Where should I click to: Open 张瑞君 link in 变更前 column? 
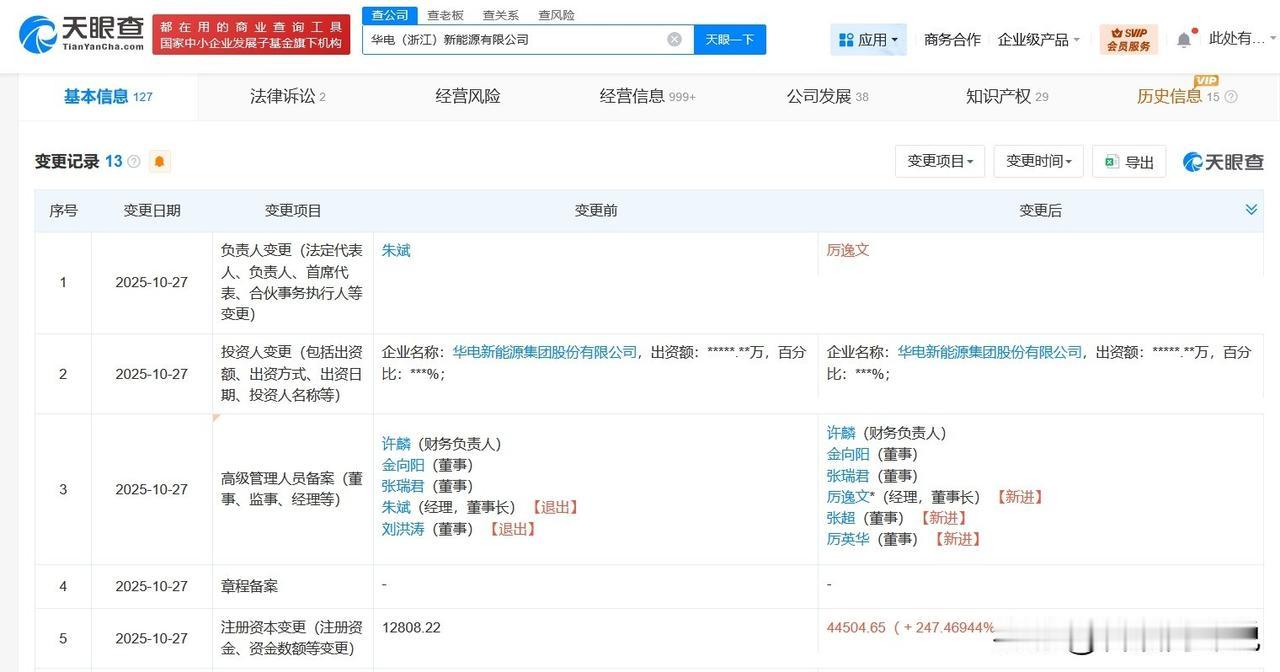pyautogui.click(x=403, y=486)
